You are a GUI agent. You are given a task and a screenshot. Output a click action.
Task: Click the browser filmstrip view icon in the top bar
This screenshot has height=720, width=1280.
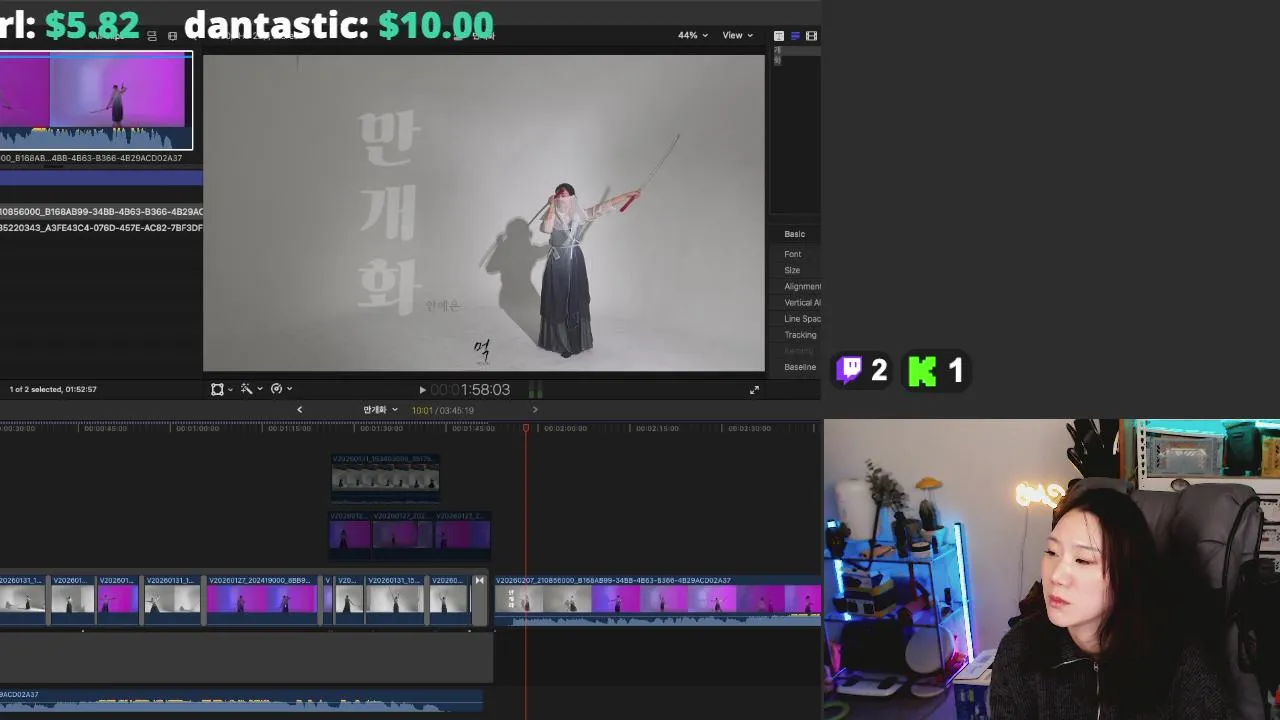pyautogui.click(x=172, y=36)
